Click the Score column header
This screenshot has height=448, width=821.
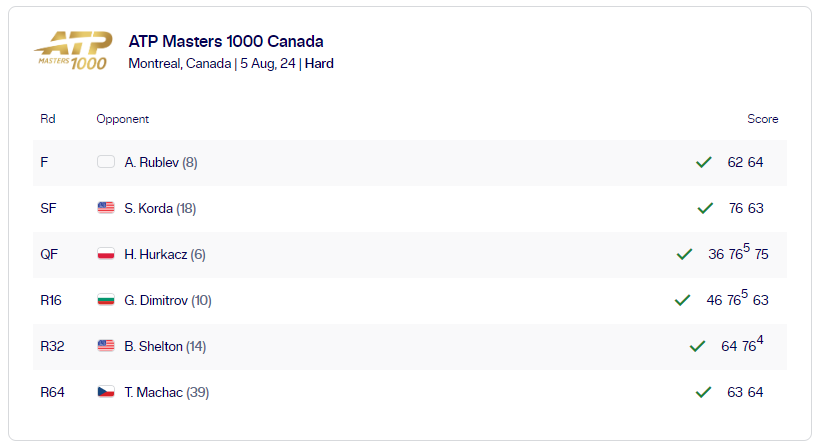pos(762,119)
